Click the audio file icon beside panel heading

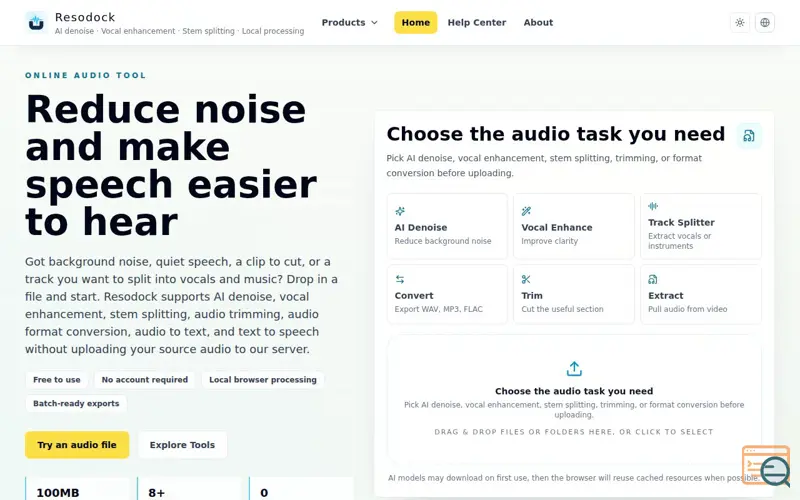(x=749, y=136)
